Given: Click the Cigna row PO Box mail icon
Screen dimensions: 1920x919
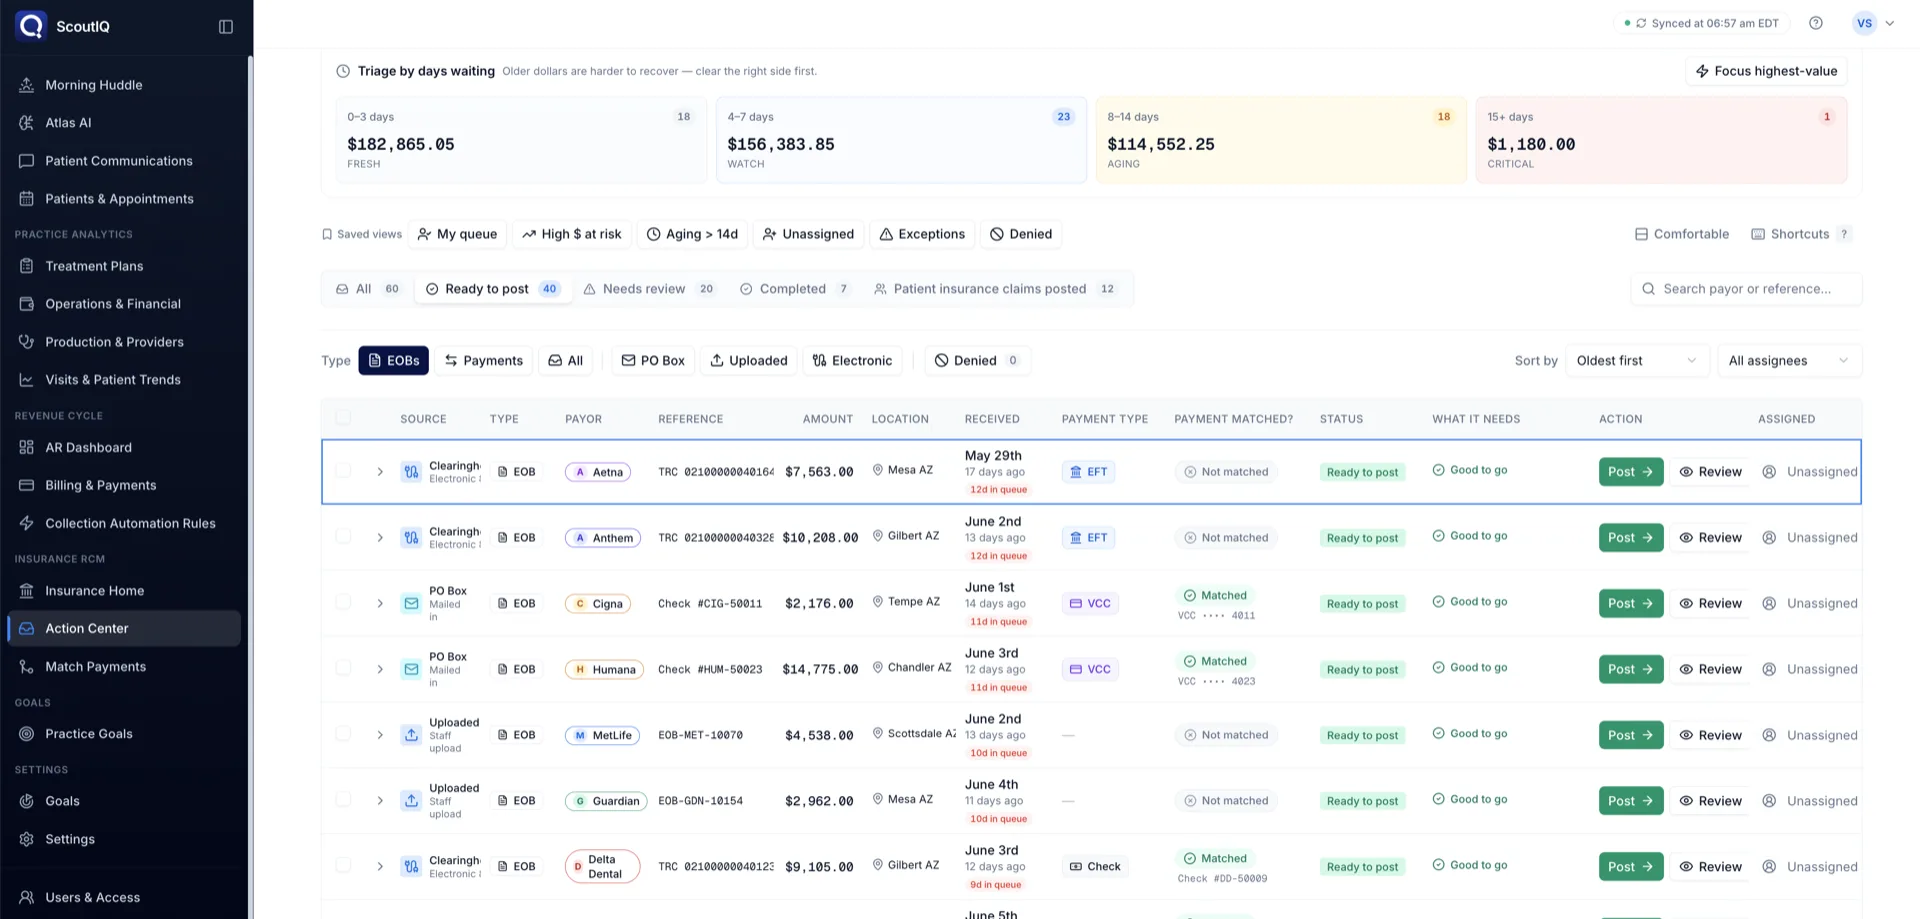Looking at the screenshot, I should coord(411,603).
